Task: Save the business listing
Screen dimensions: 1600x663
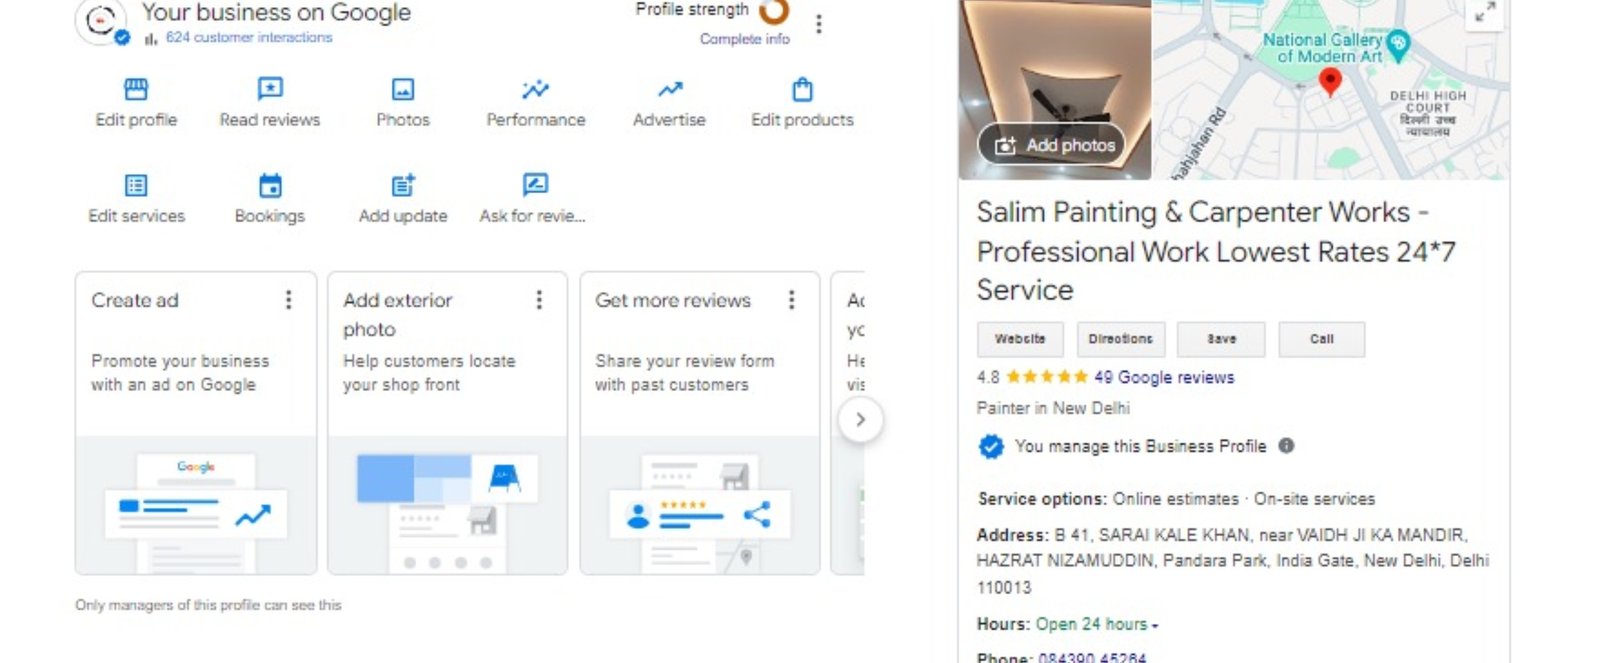Action: 1221,339
